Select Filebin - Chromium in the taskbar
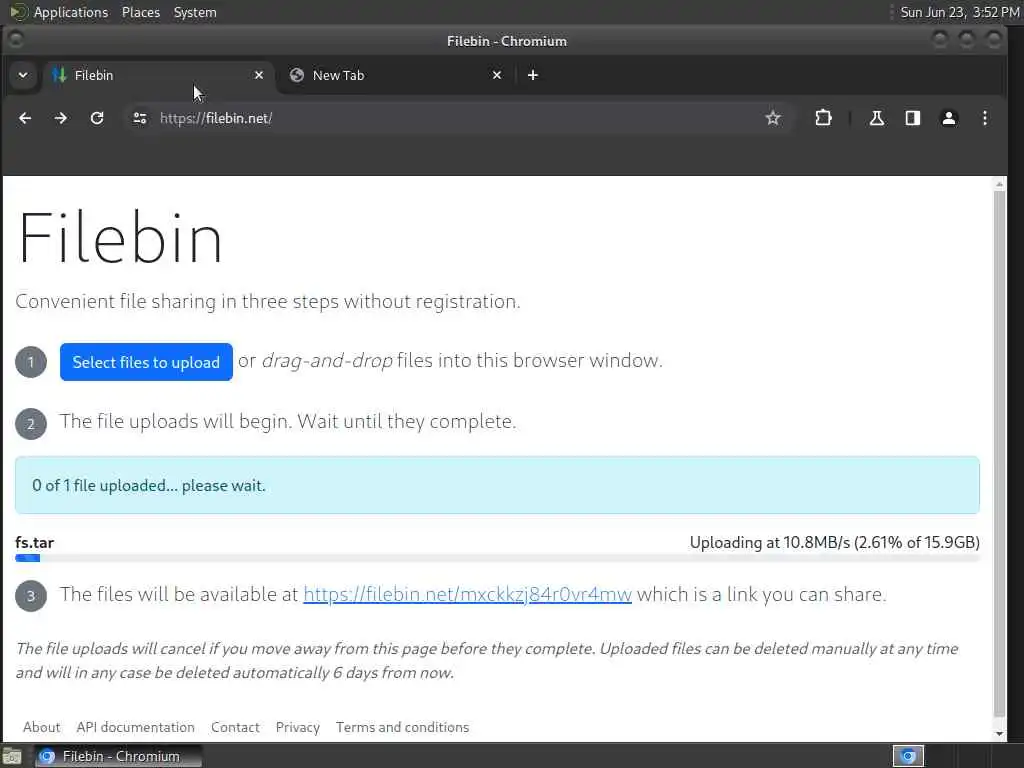 pos(118,756)
